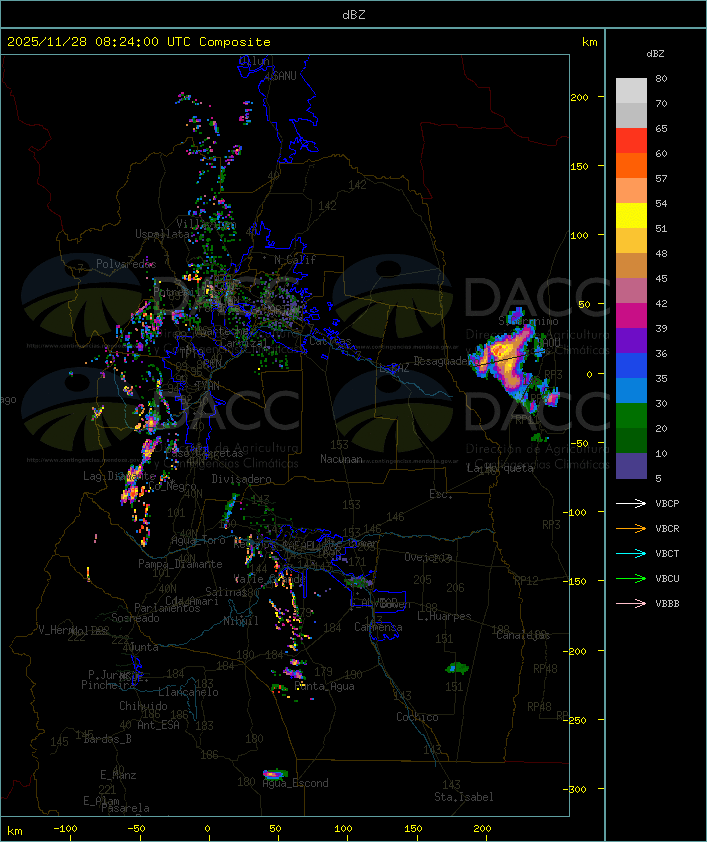Click the VBCT legend label

667,553
